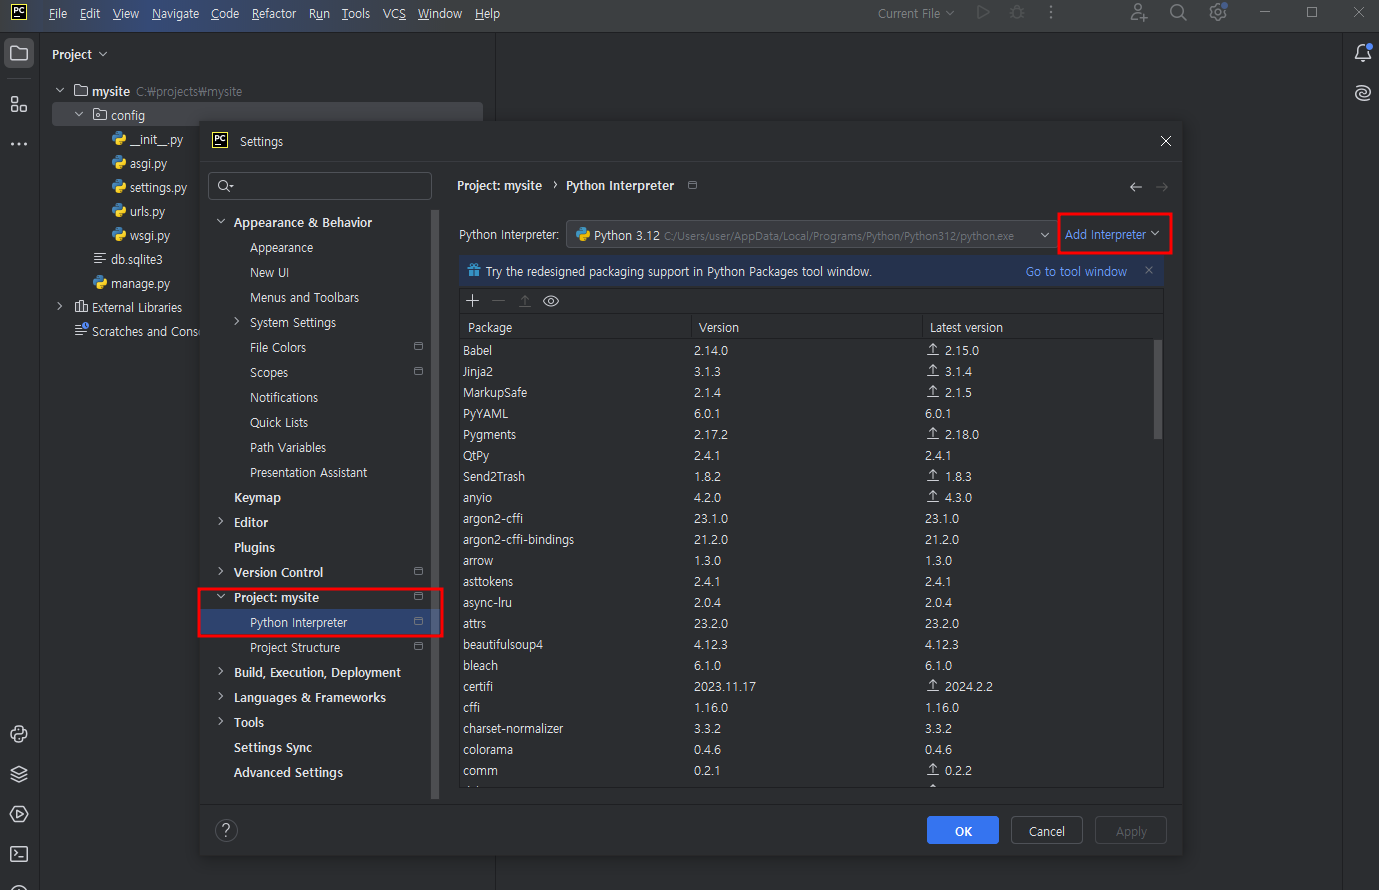Select manage.py in project tree

(131, 284)
